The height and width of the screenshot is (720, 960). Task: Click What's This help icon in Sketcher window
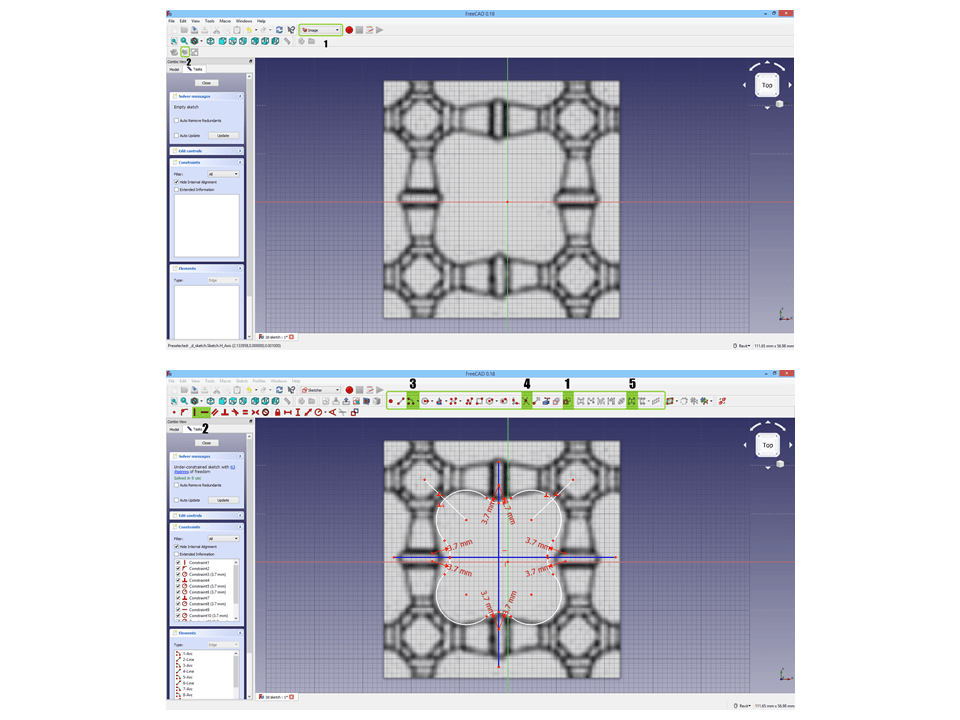click(291, 390)
